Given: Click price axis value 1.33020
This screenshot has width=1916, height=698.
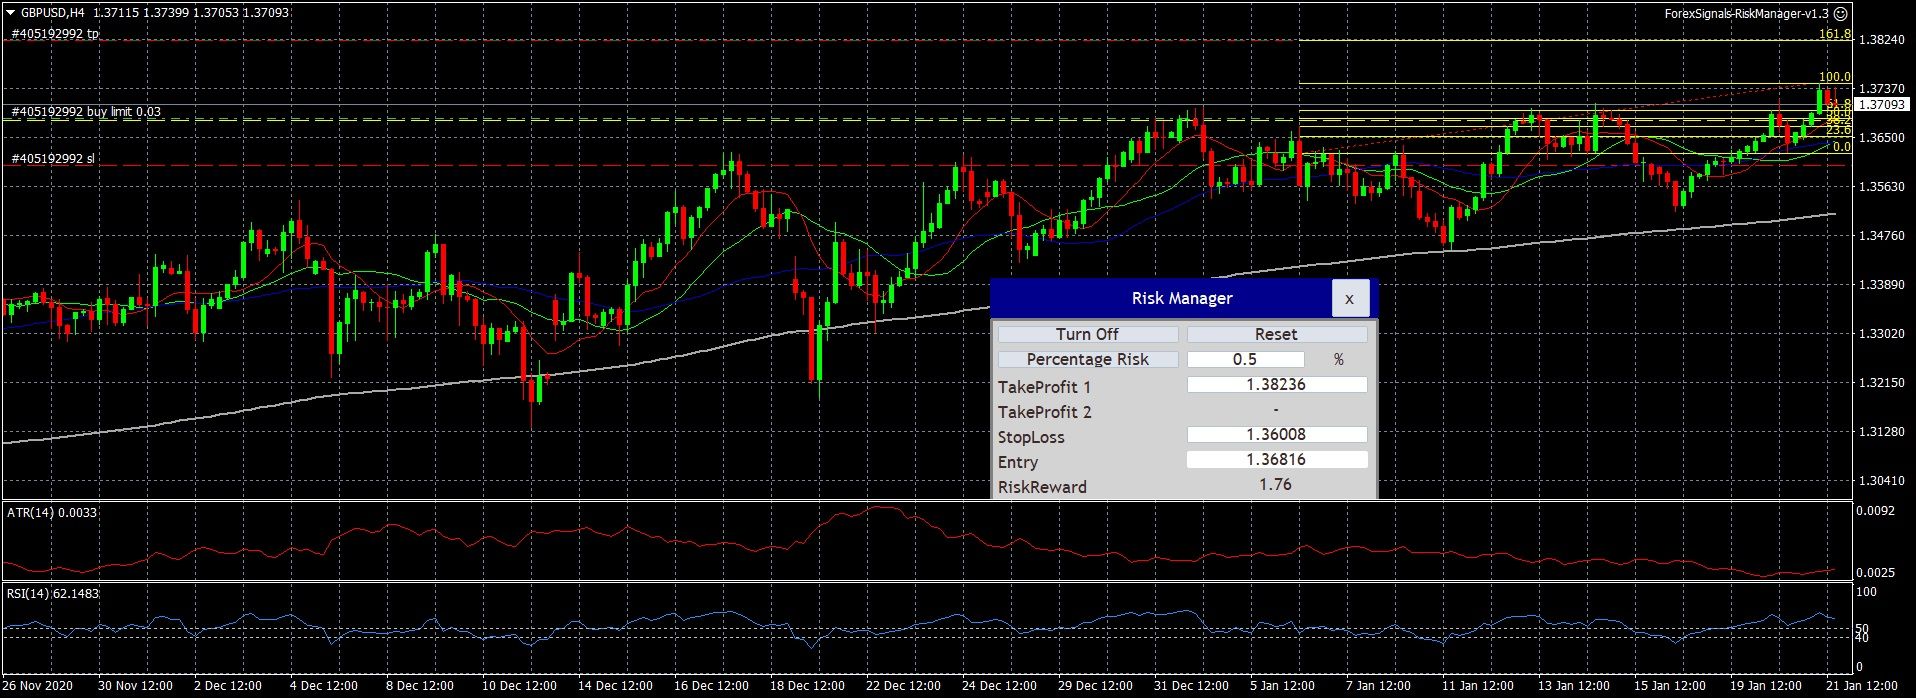Looking at the screenshot, I should [x=1881, y=334].
